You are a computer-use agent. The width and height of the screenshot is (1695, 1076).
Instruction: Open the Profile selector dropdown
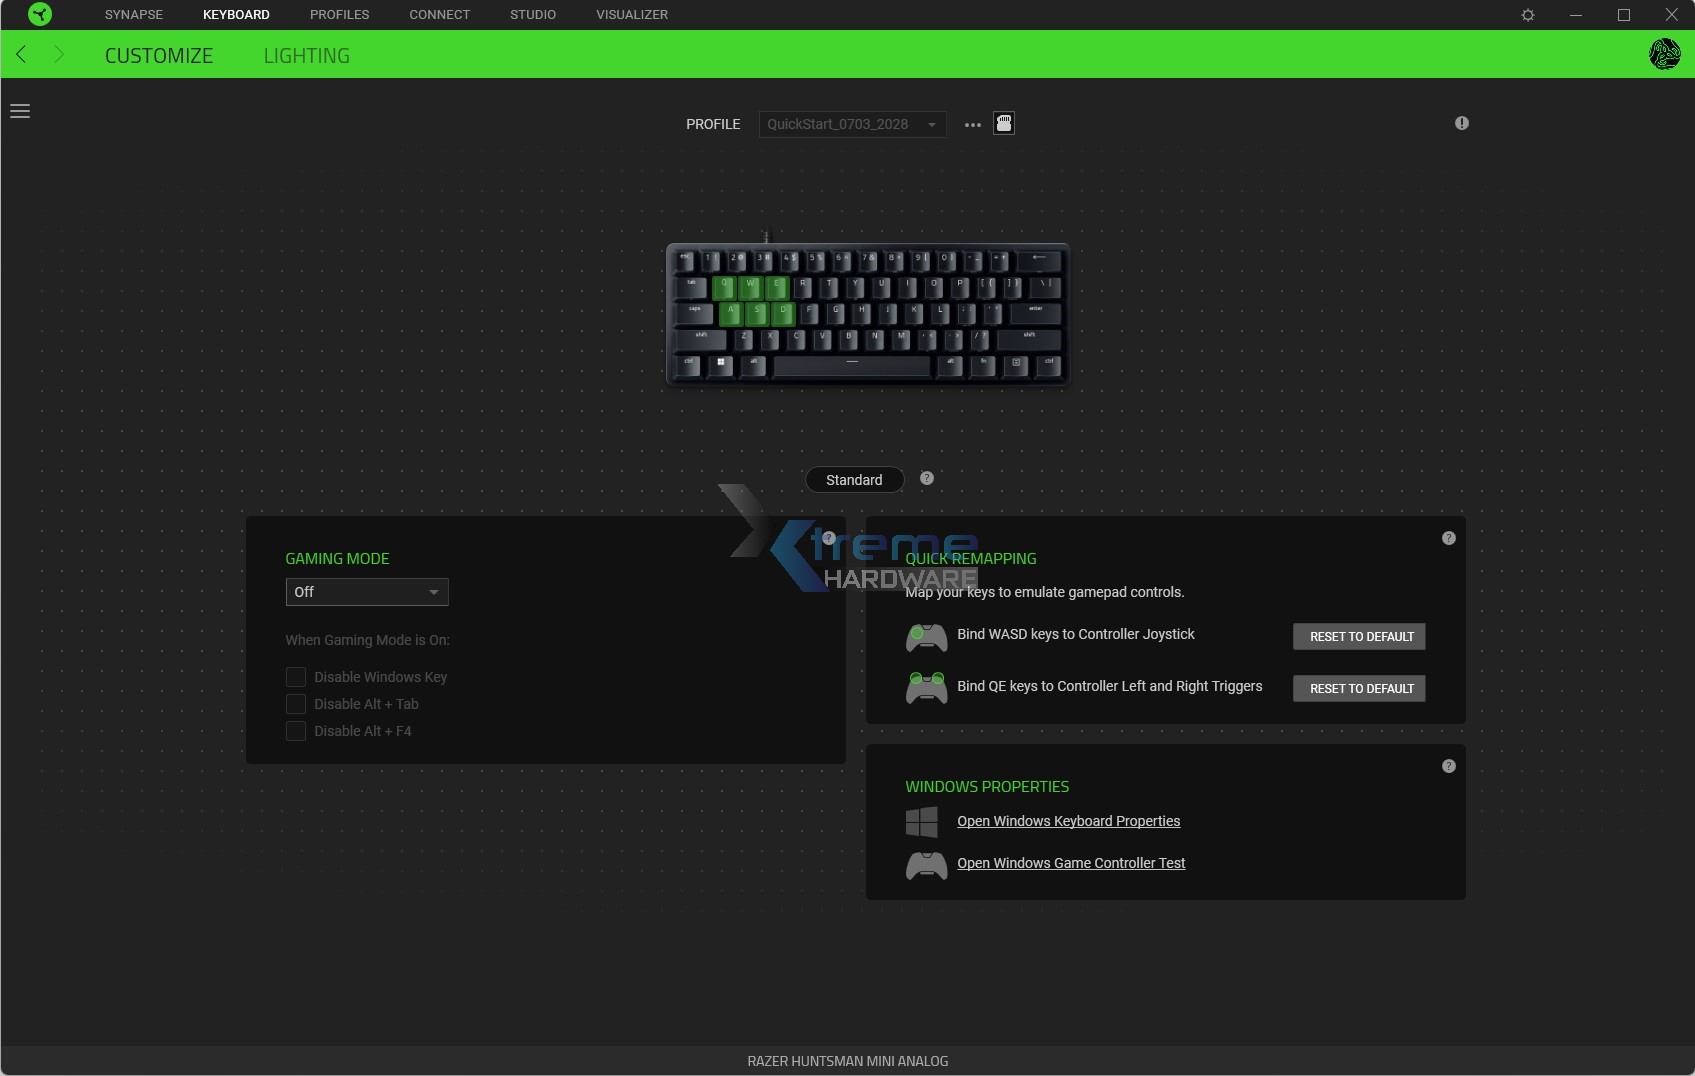pyautogui.click(x=851, y=124)
